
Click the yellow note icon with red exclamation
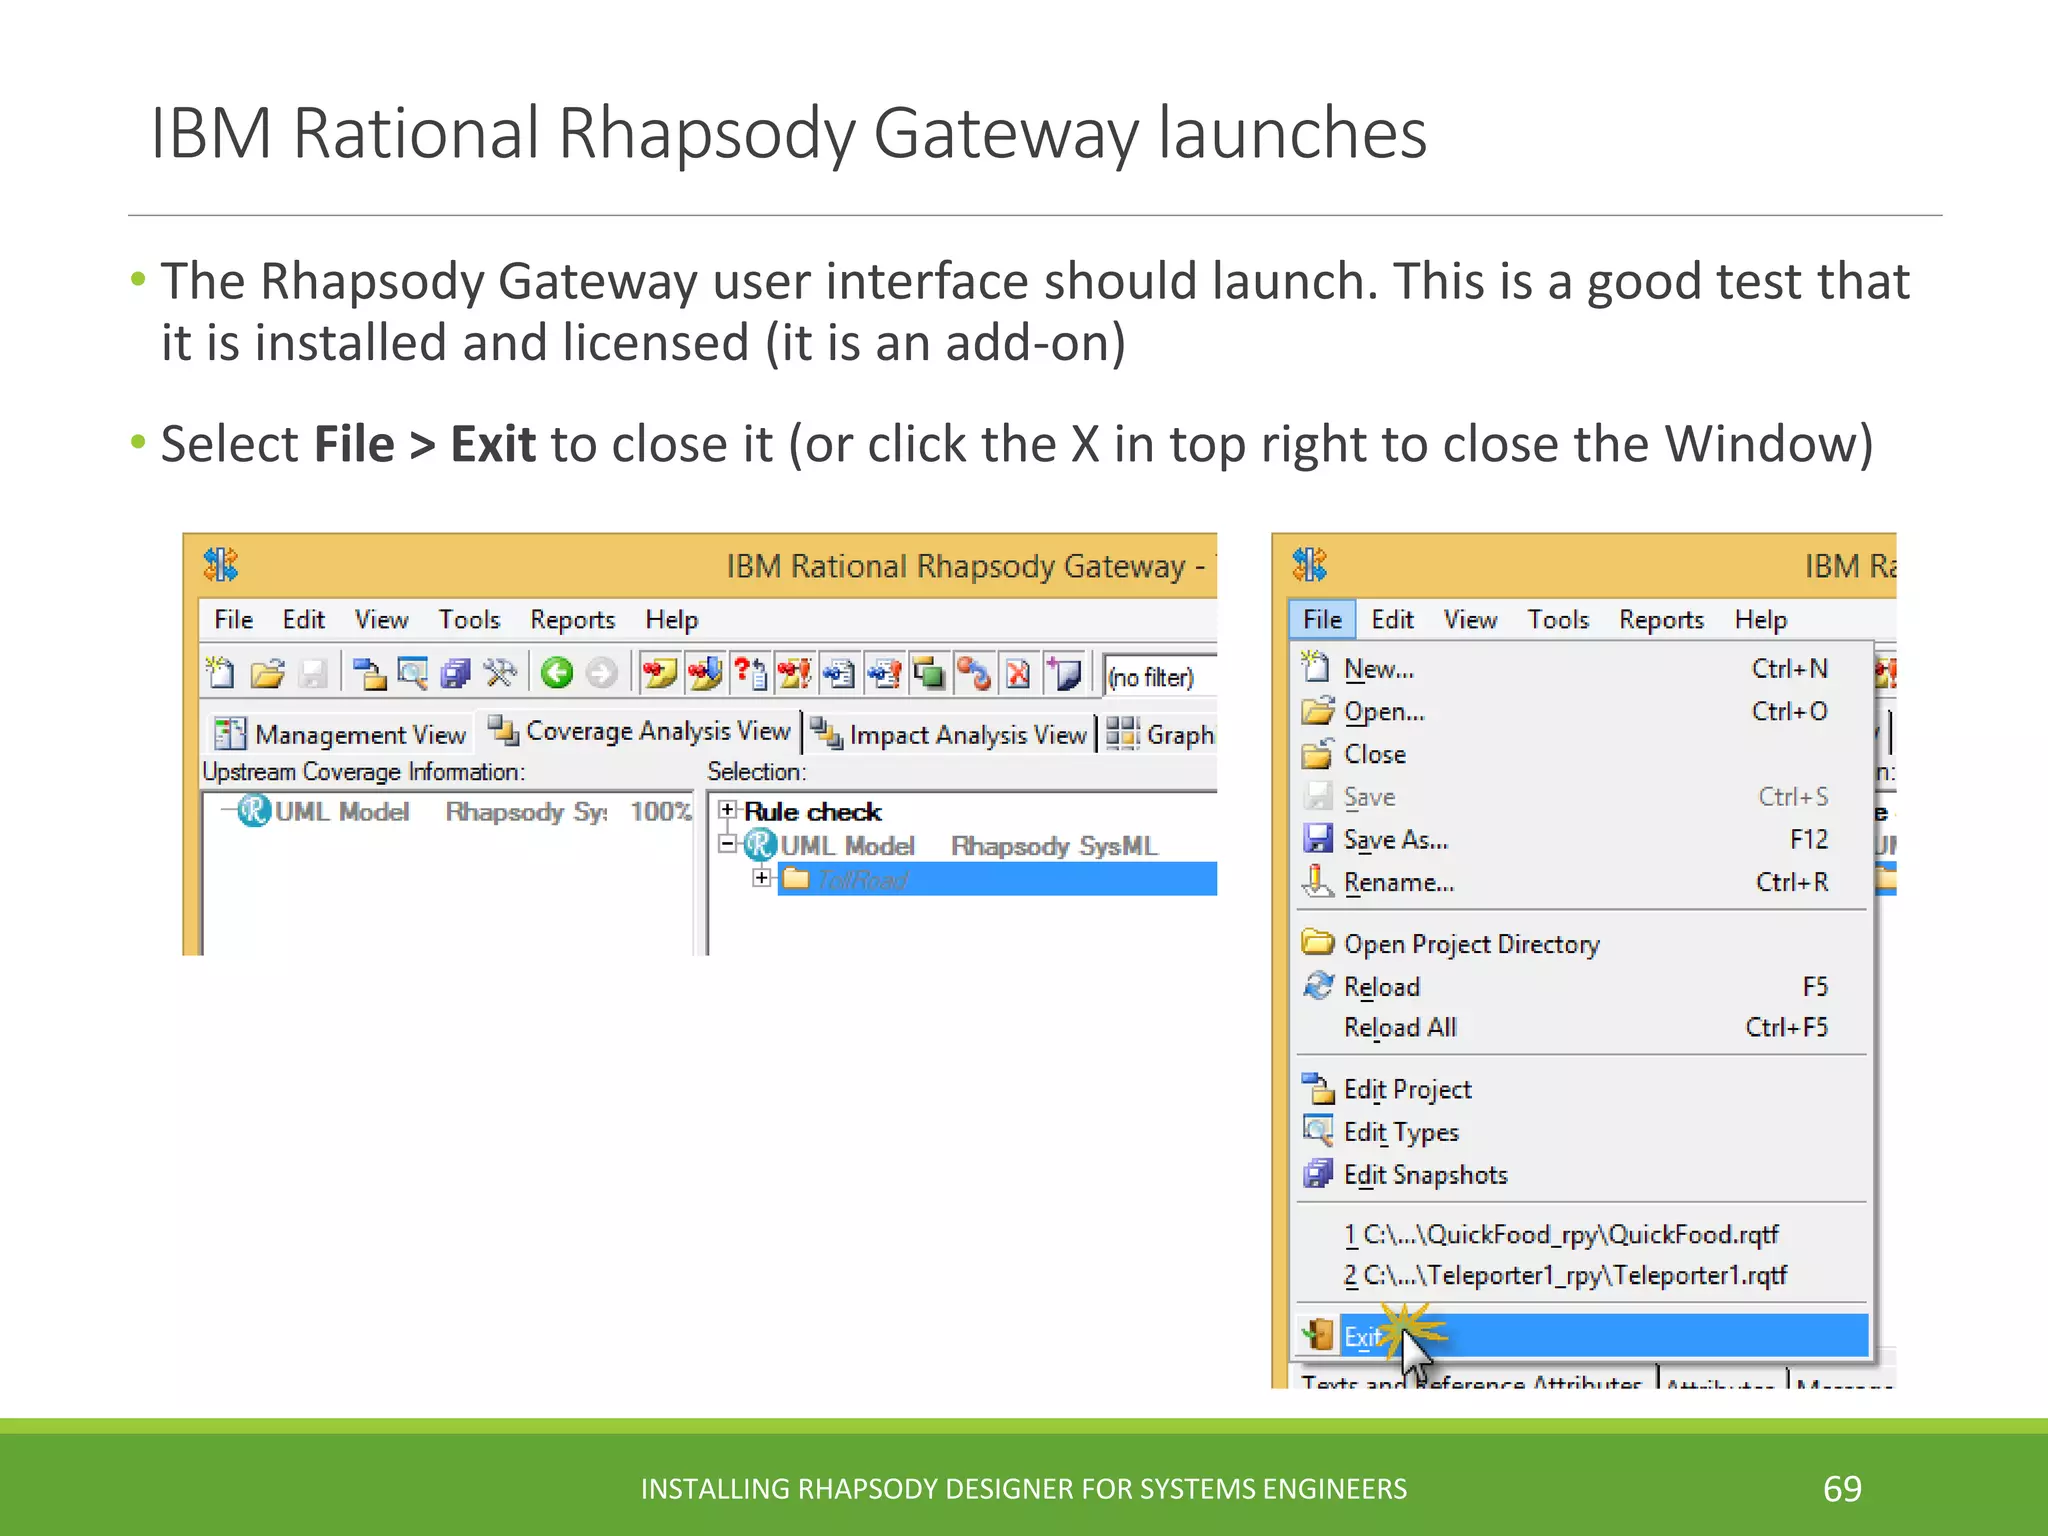(x=795, y=674)
